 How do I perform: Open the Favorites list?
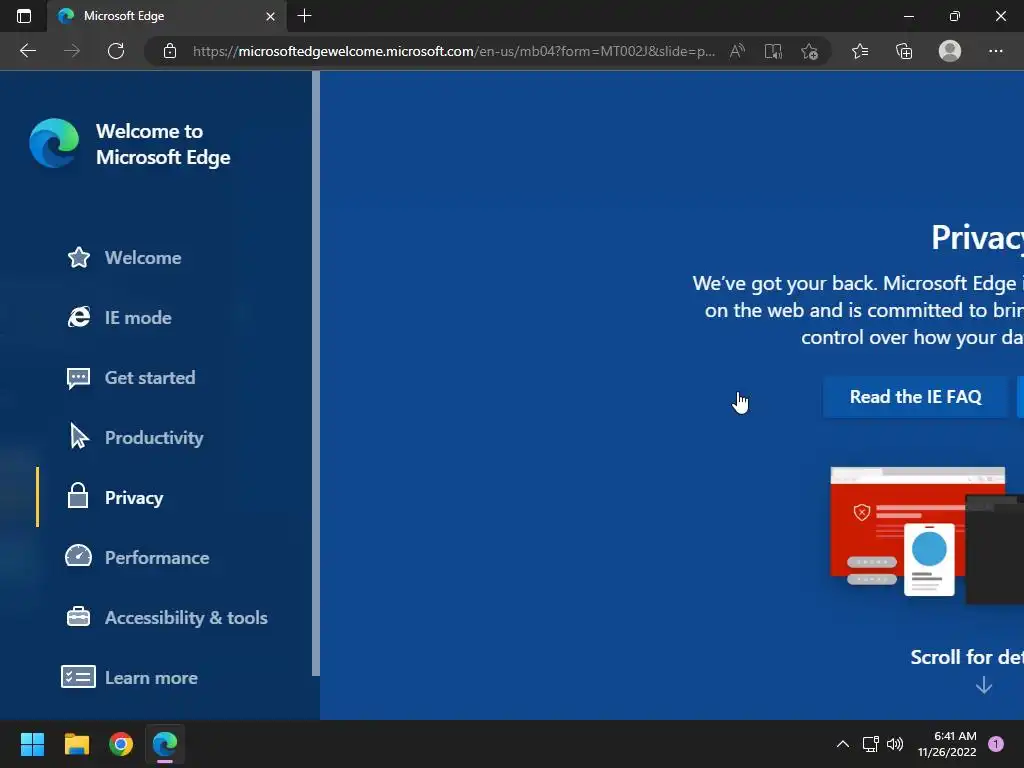coord(860,51)
